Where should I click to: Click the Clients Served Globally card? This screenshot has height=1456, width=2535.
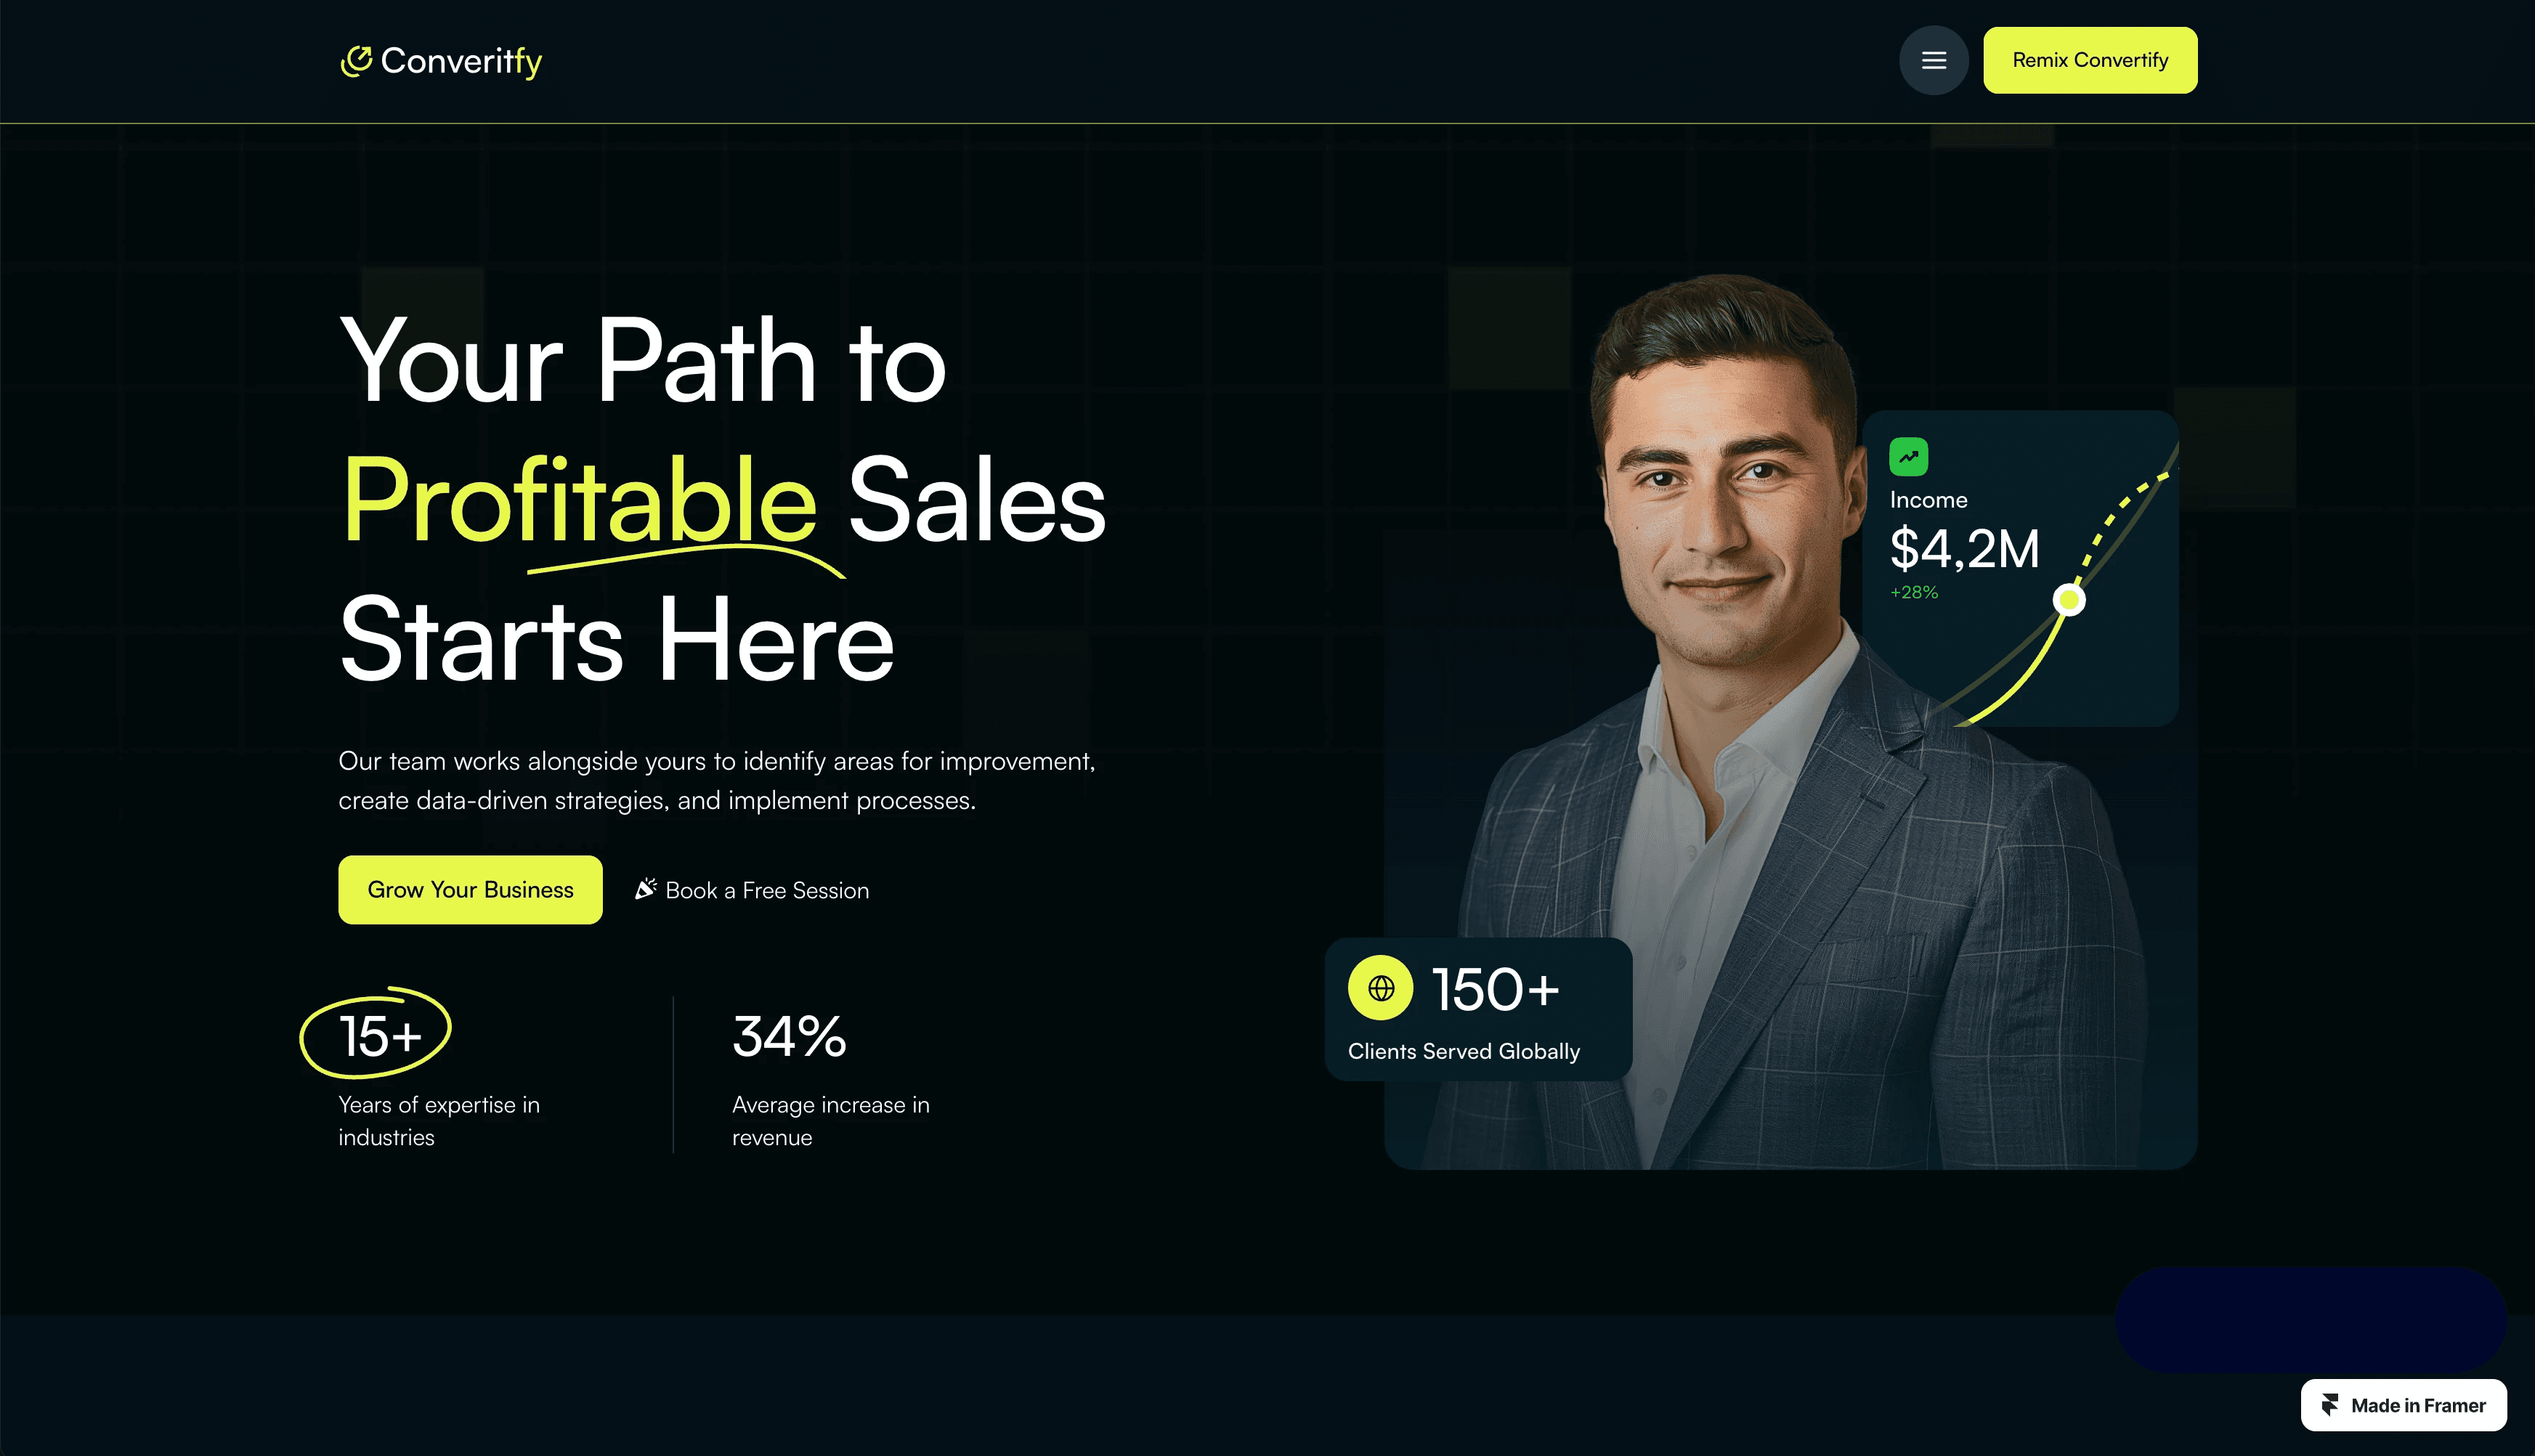(1478, 1009)
